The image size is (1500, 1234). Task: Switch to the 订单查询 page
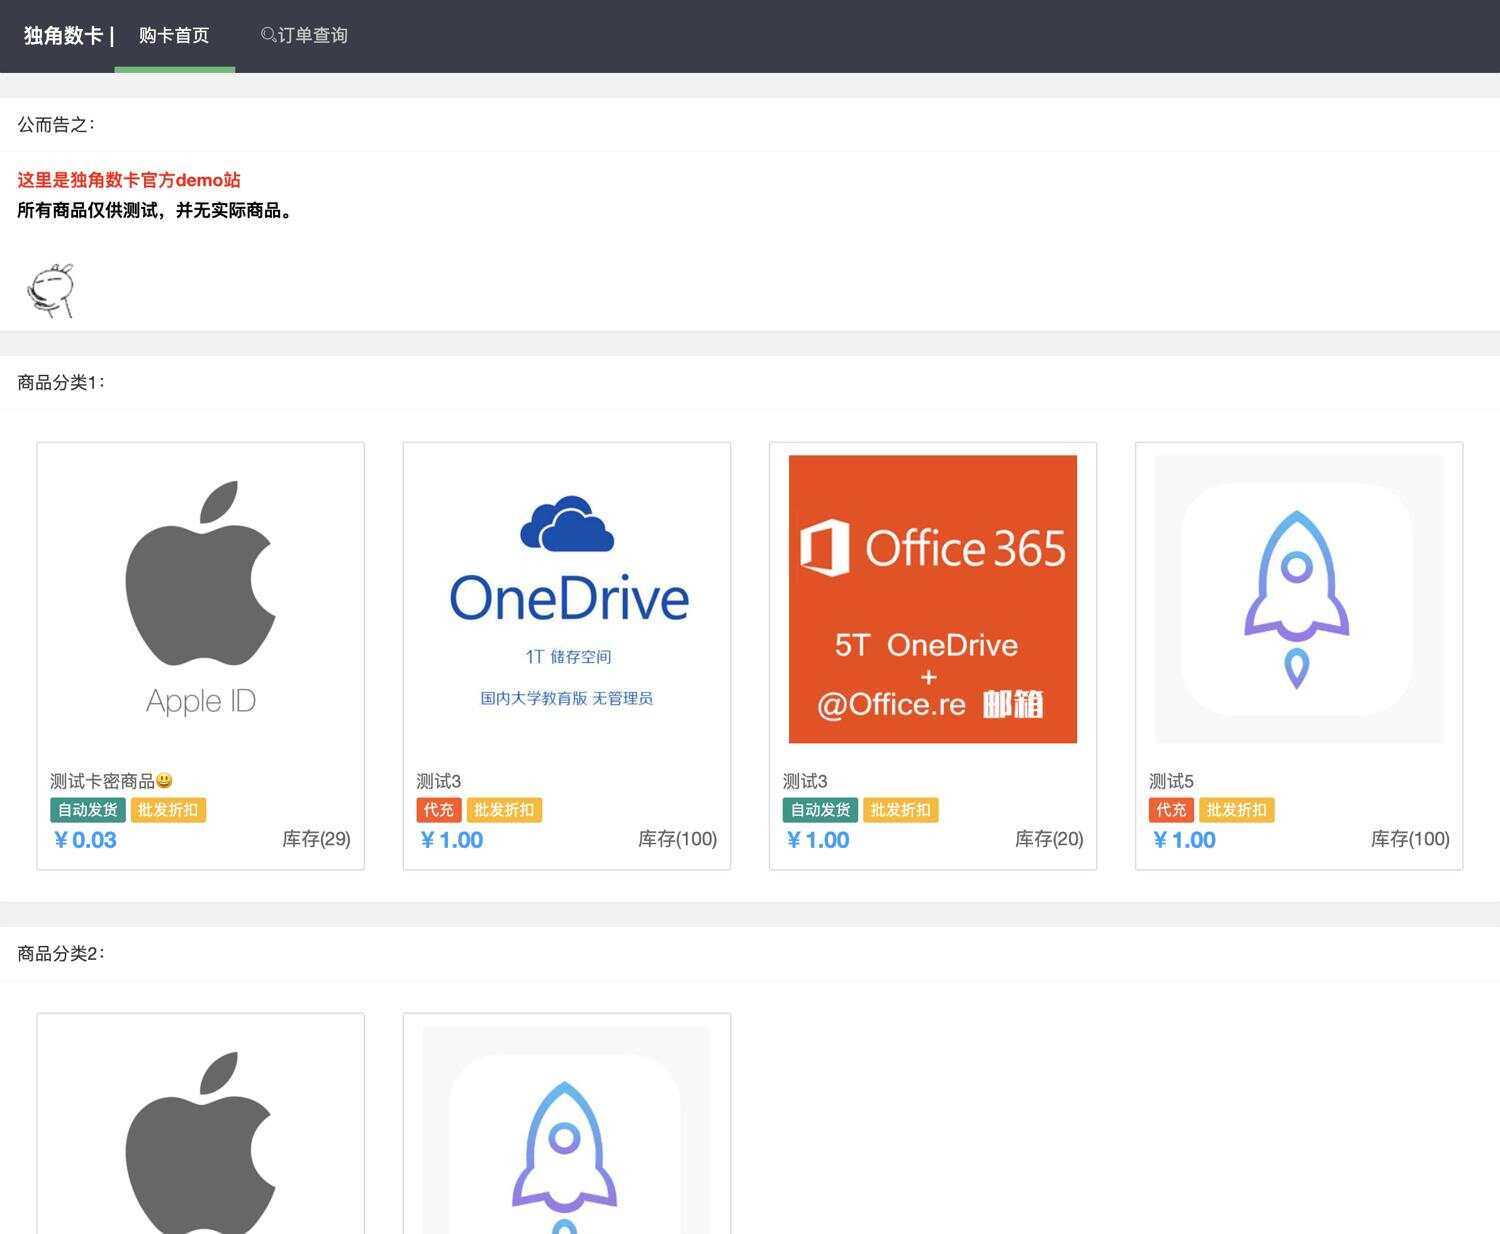[311, 35]
